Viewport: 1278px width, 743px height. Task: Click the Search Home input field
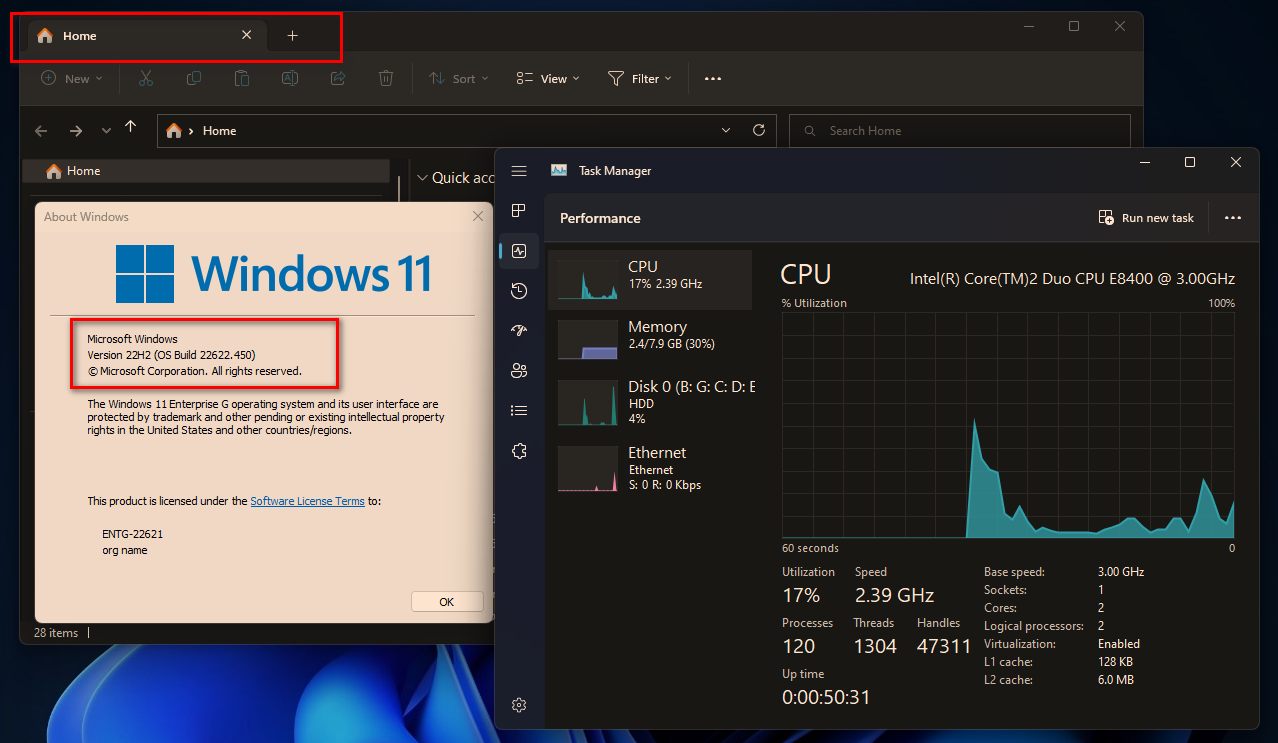click(x=960, y=131)
